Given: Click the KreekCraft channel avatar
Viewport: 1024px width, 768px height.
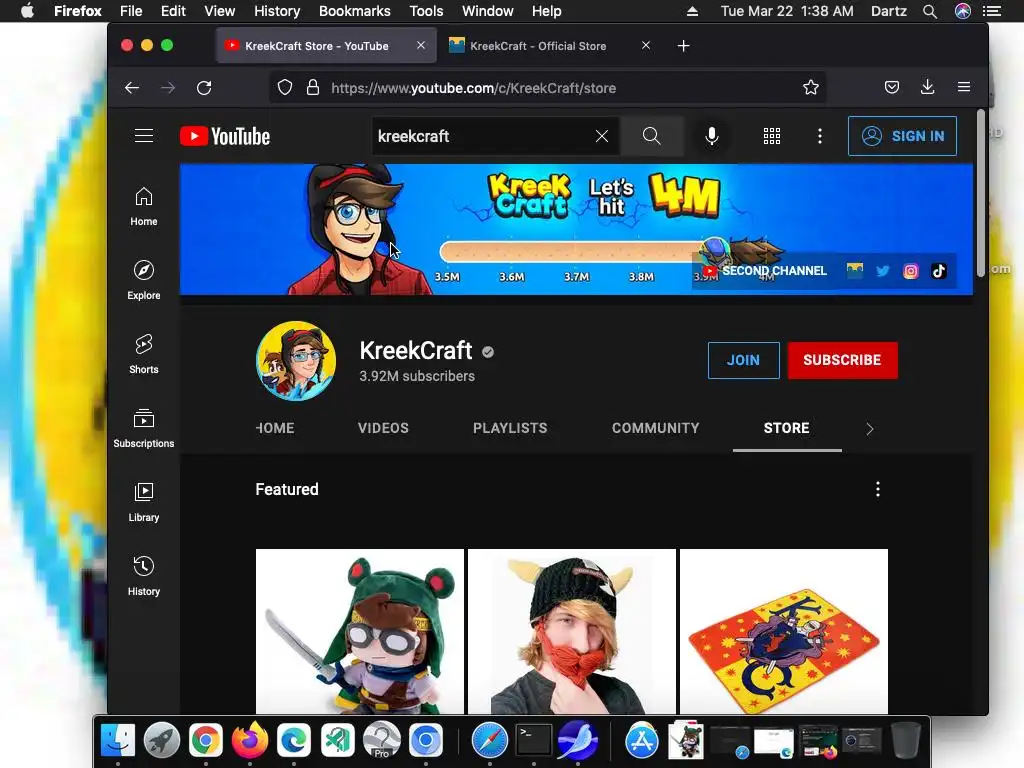Looking at the screenshot, I should (x=296, y=360).
